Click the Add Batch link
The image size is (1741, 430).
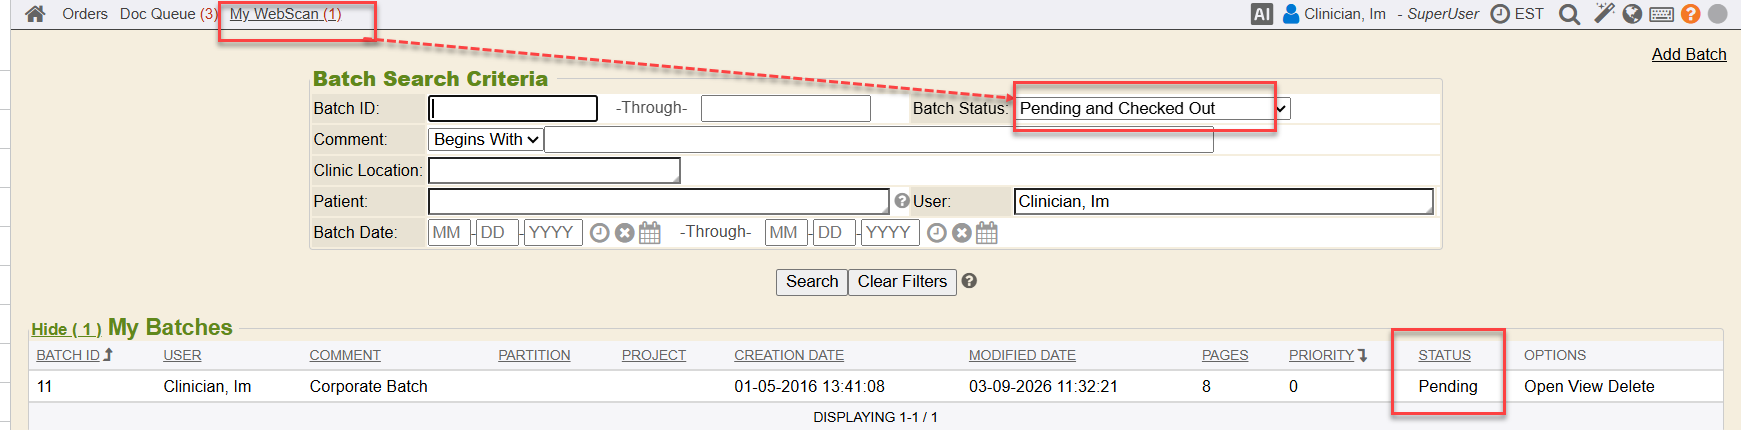[1688, 54]
